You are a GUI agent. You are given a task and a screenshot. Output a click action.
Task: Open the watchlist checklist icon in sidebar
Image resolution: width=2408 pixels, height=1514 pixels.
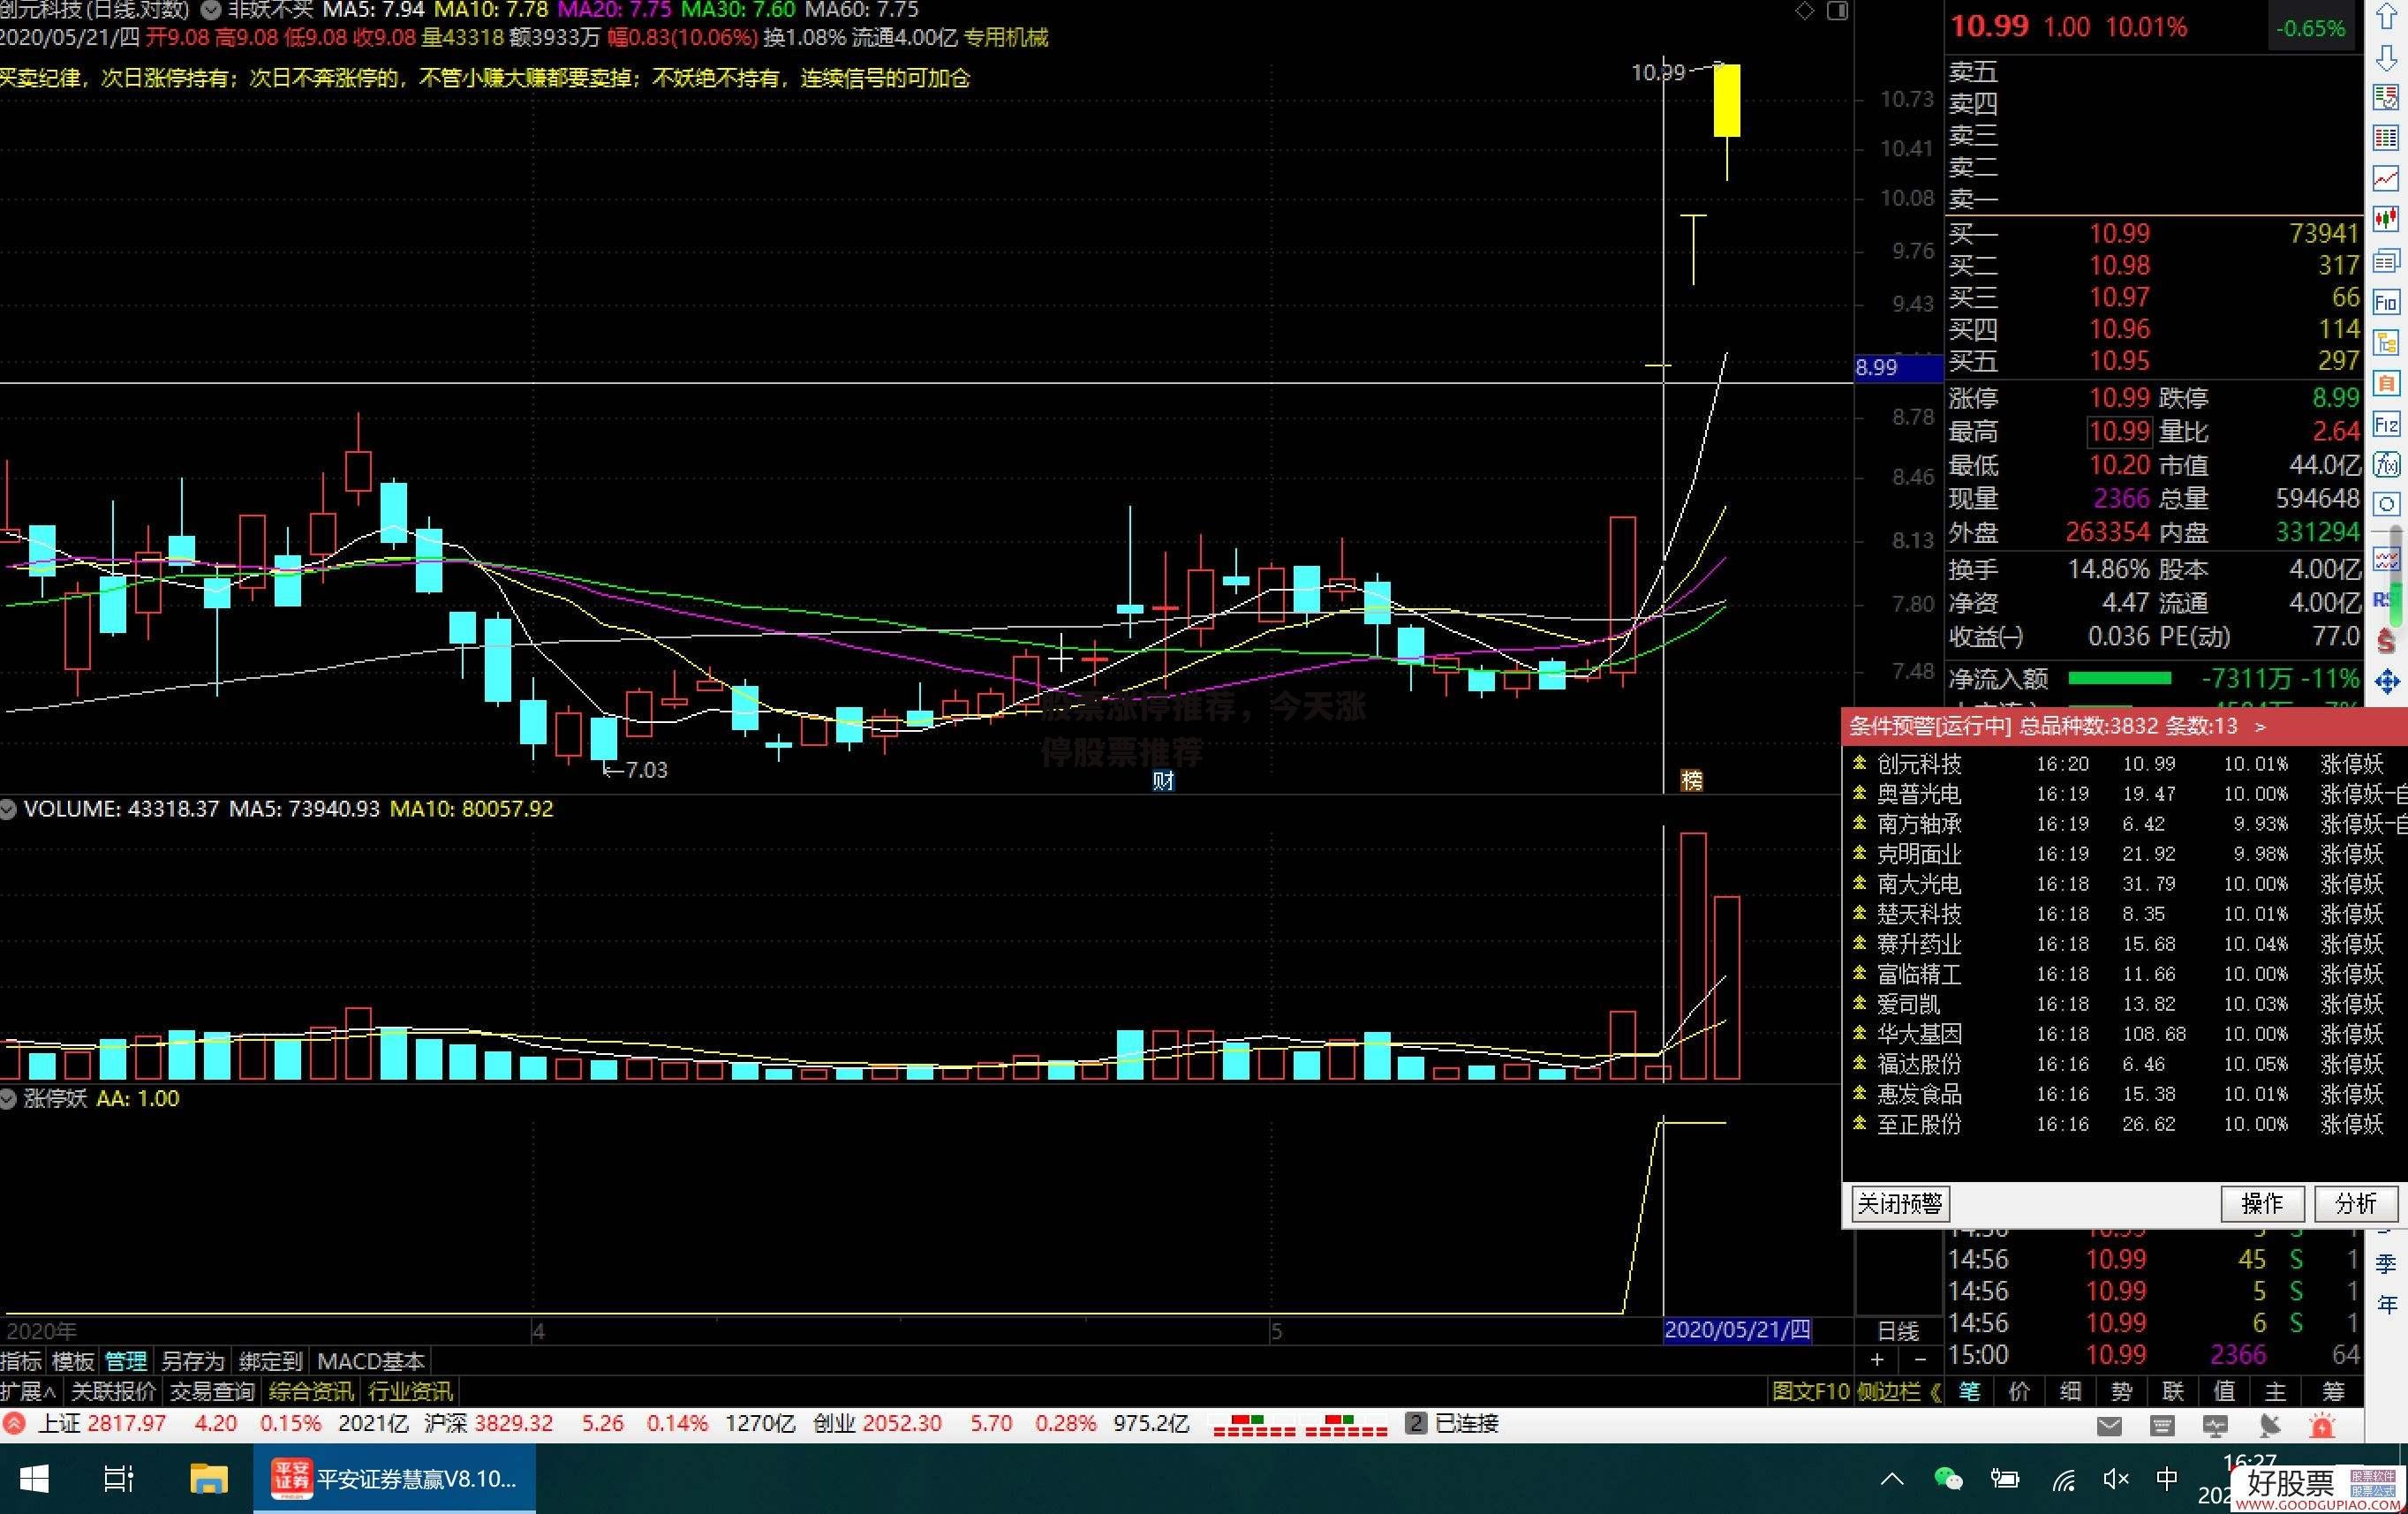pyautogui.click(x=2386, y=98)
